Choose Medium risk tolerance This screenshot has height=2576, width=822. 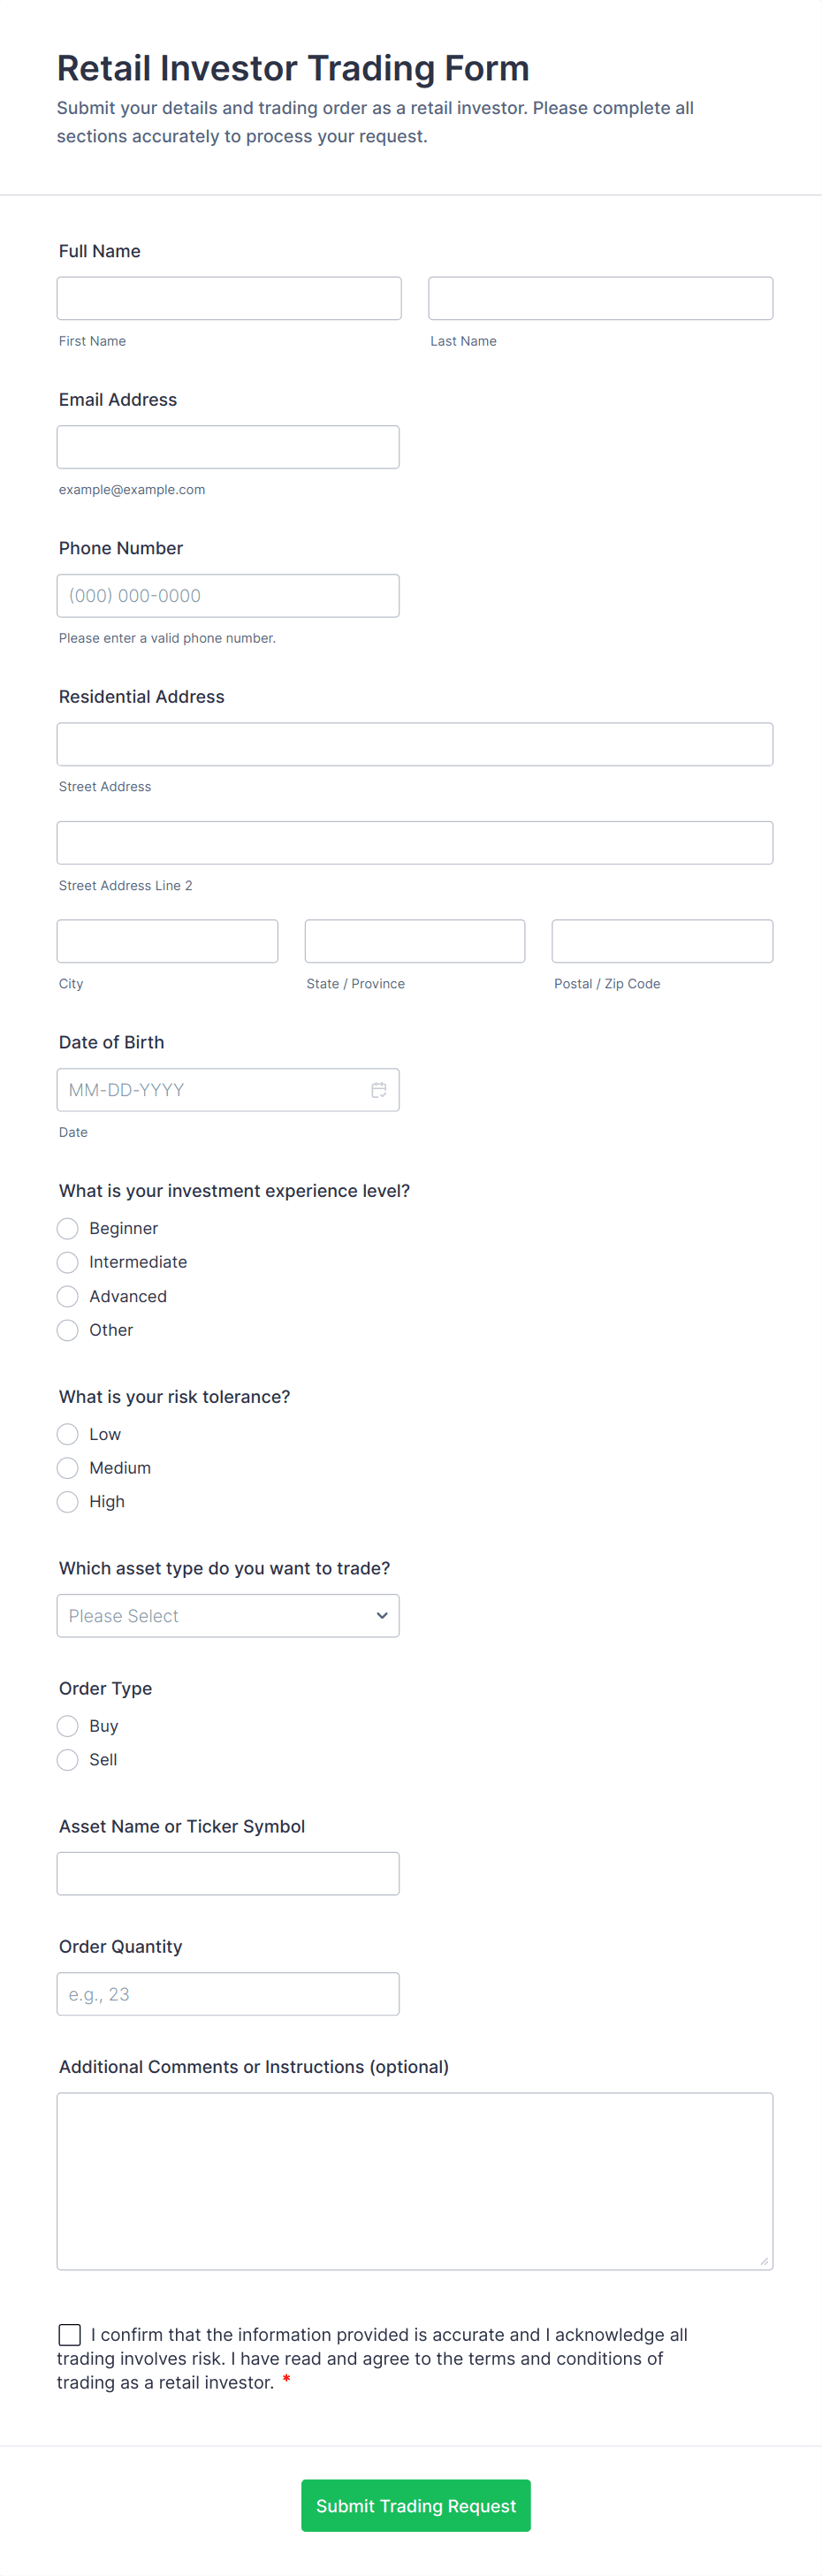[68, 1468]
